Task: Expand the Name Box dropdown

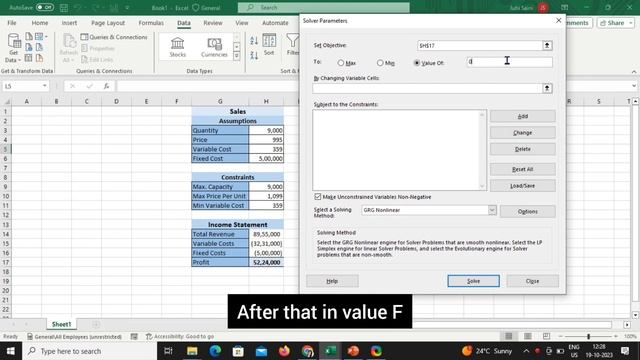Action: [44, 86]
